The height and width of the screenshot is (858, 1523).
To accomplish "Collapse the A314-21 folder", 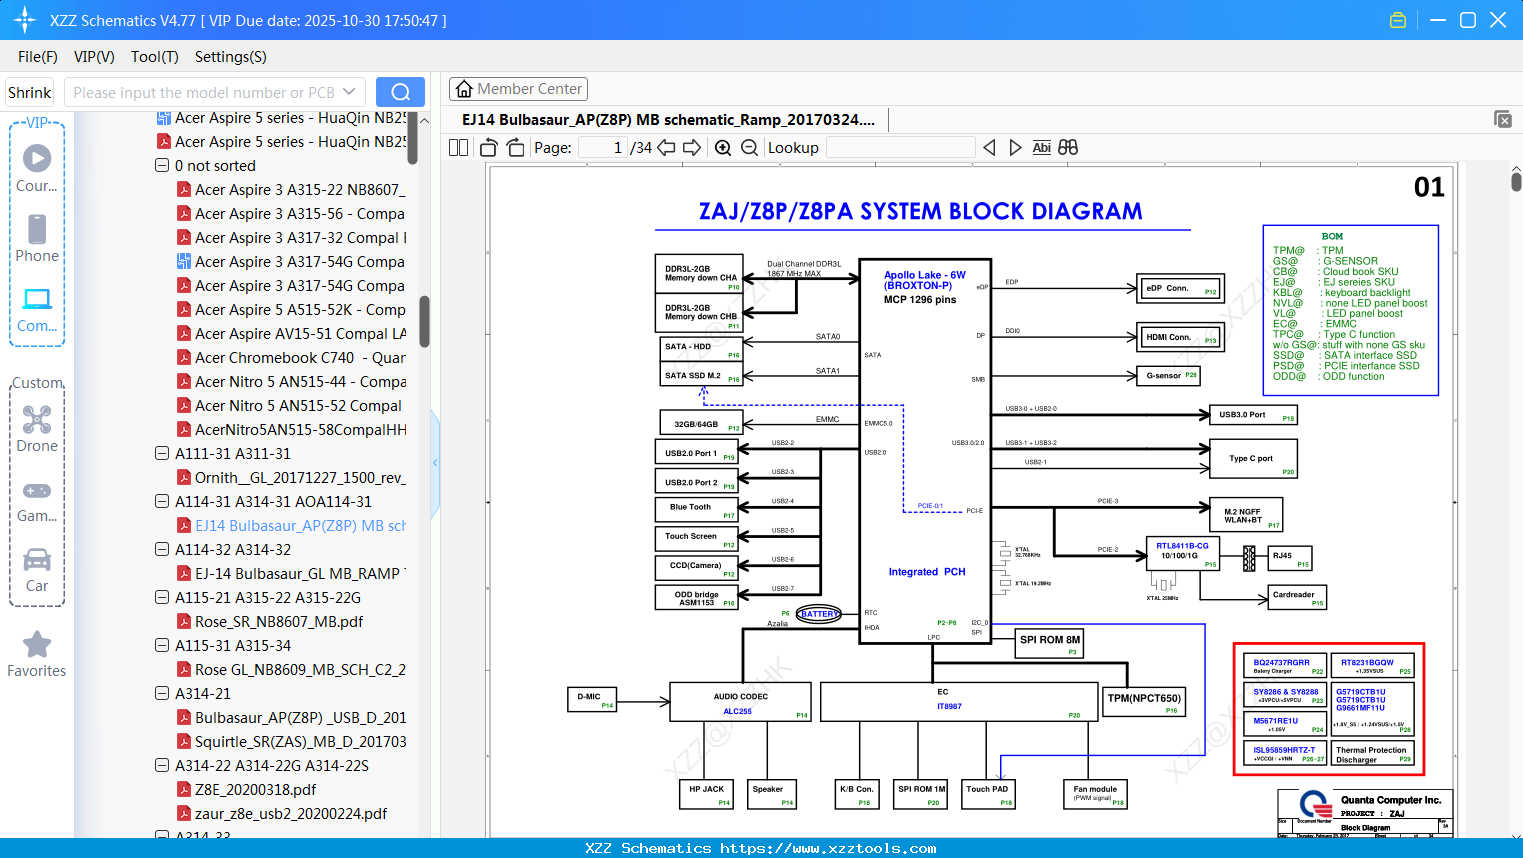I will (161, 694).
